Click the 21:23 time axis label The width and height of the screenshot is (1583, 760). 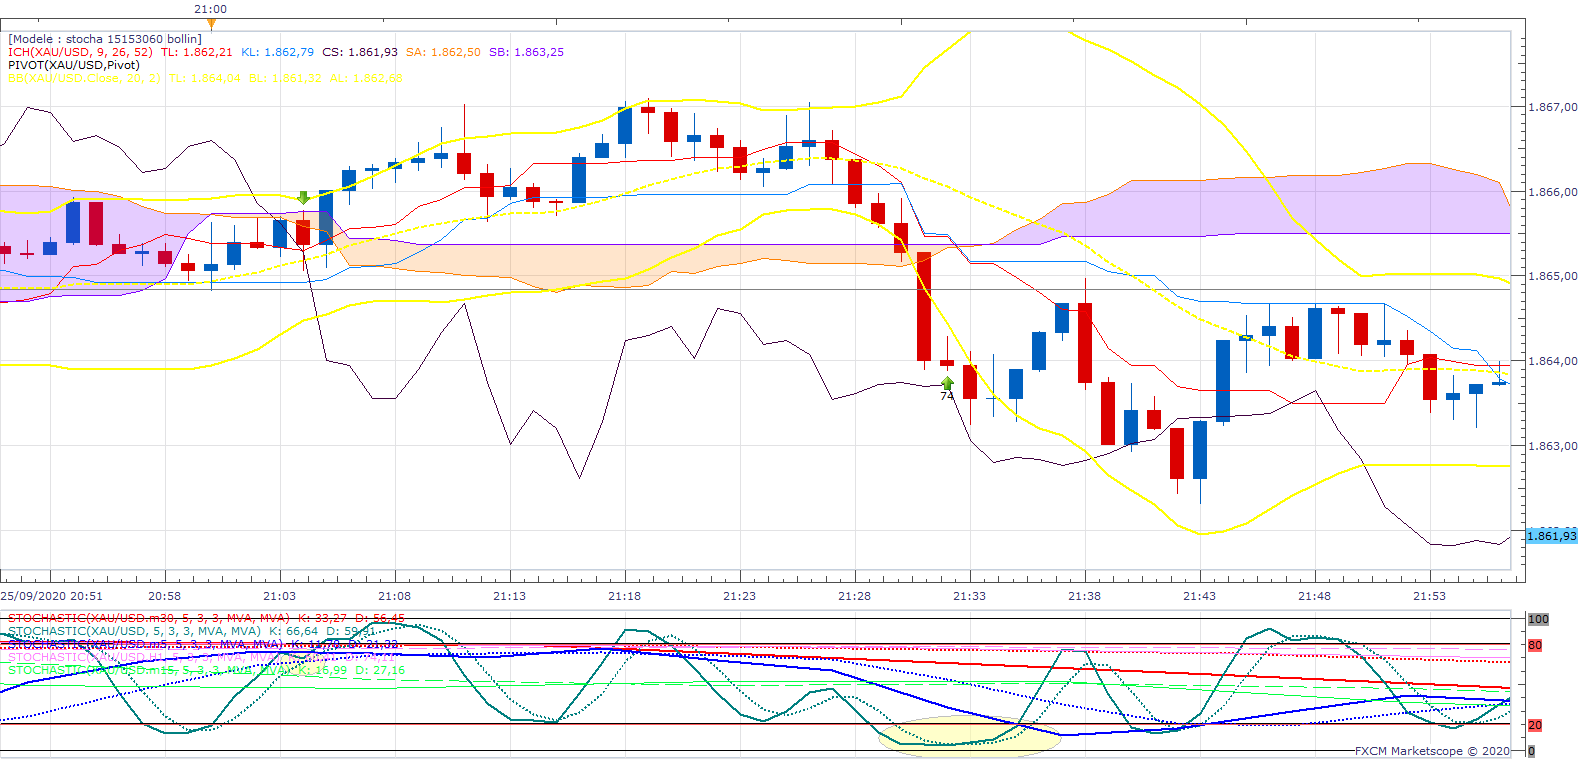739,596
